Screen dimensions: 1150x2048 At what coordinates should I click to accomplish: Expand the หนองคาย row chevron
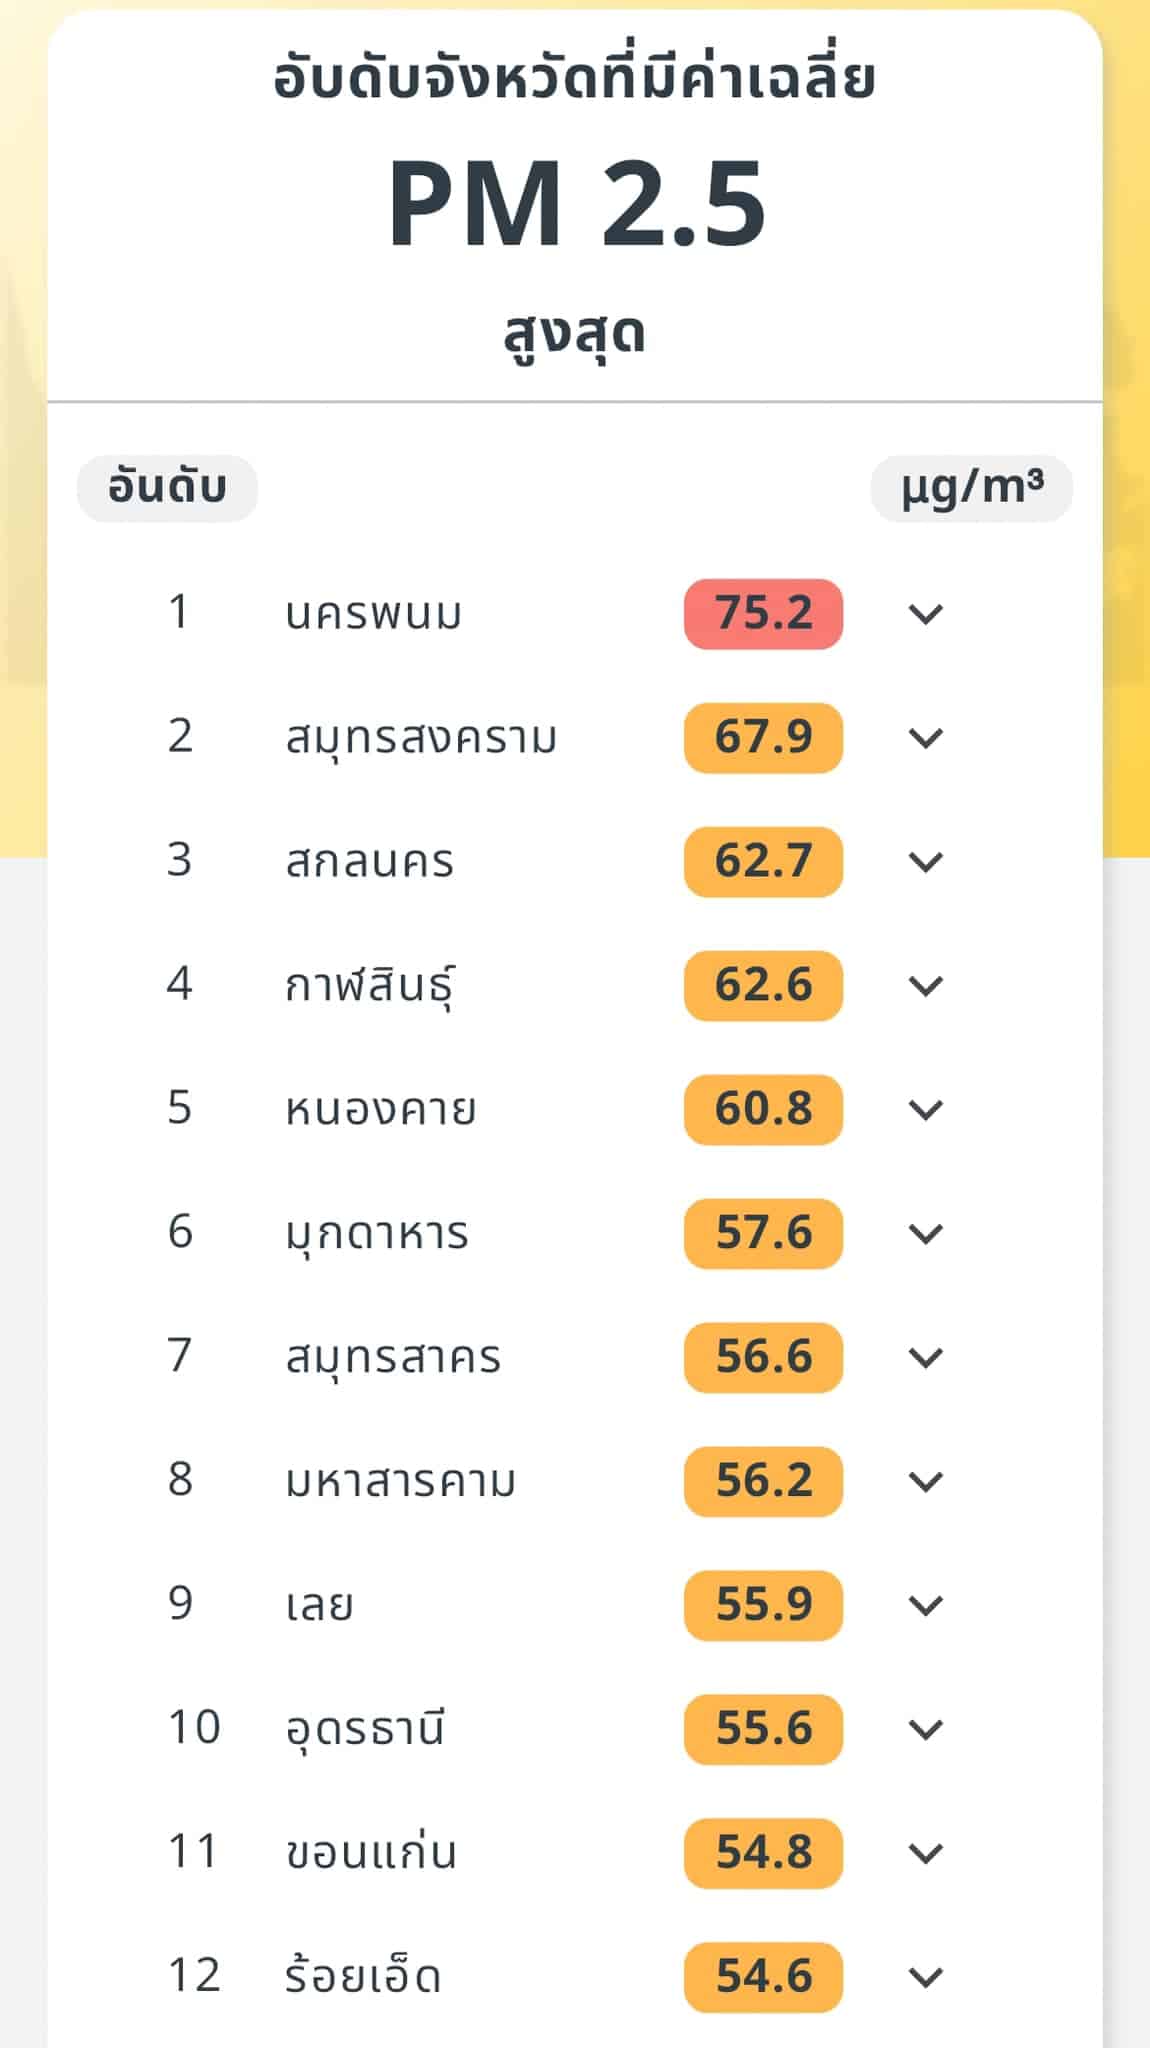pos(925,1110)
